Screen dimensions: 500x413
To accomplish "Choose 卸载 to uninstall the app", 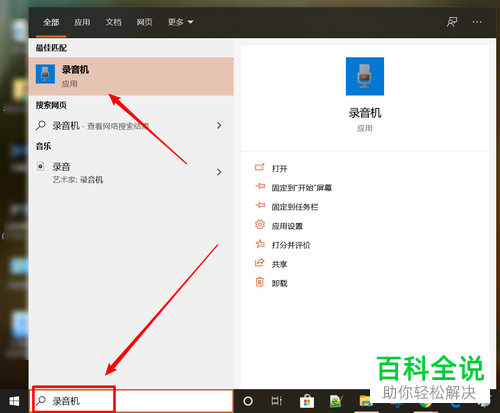I will 279,284.
